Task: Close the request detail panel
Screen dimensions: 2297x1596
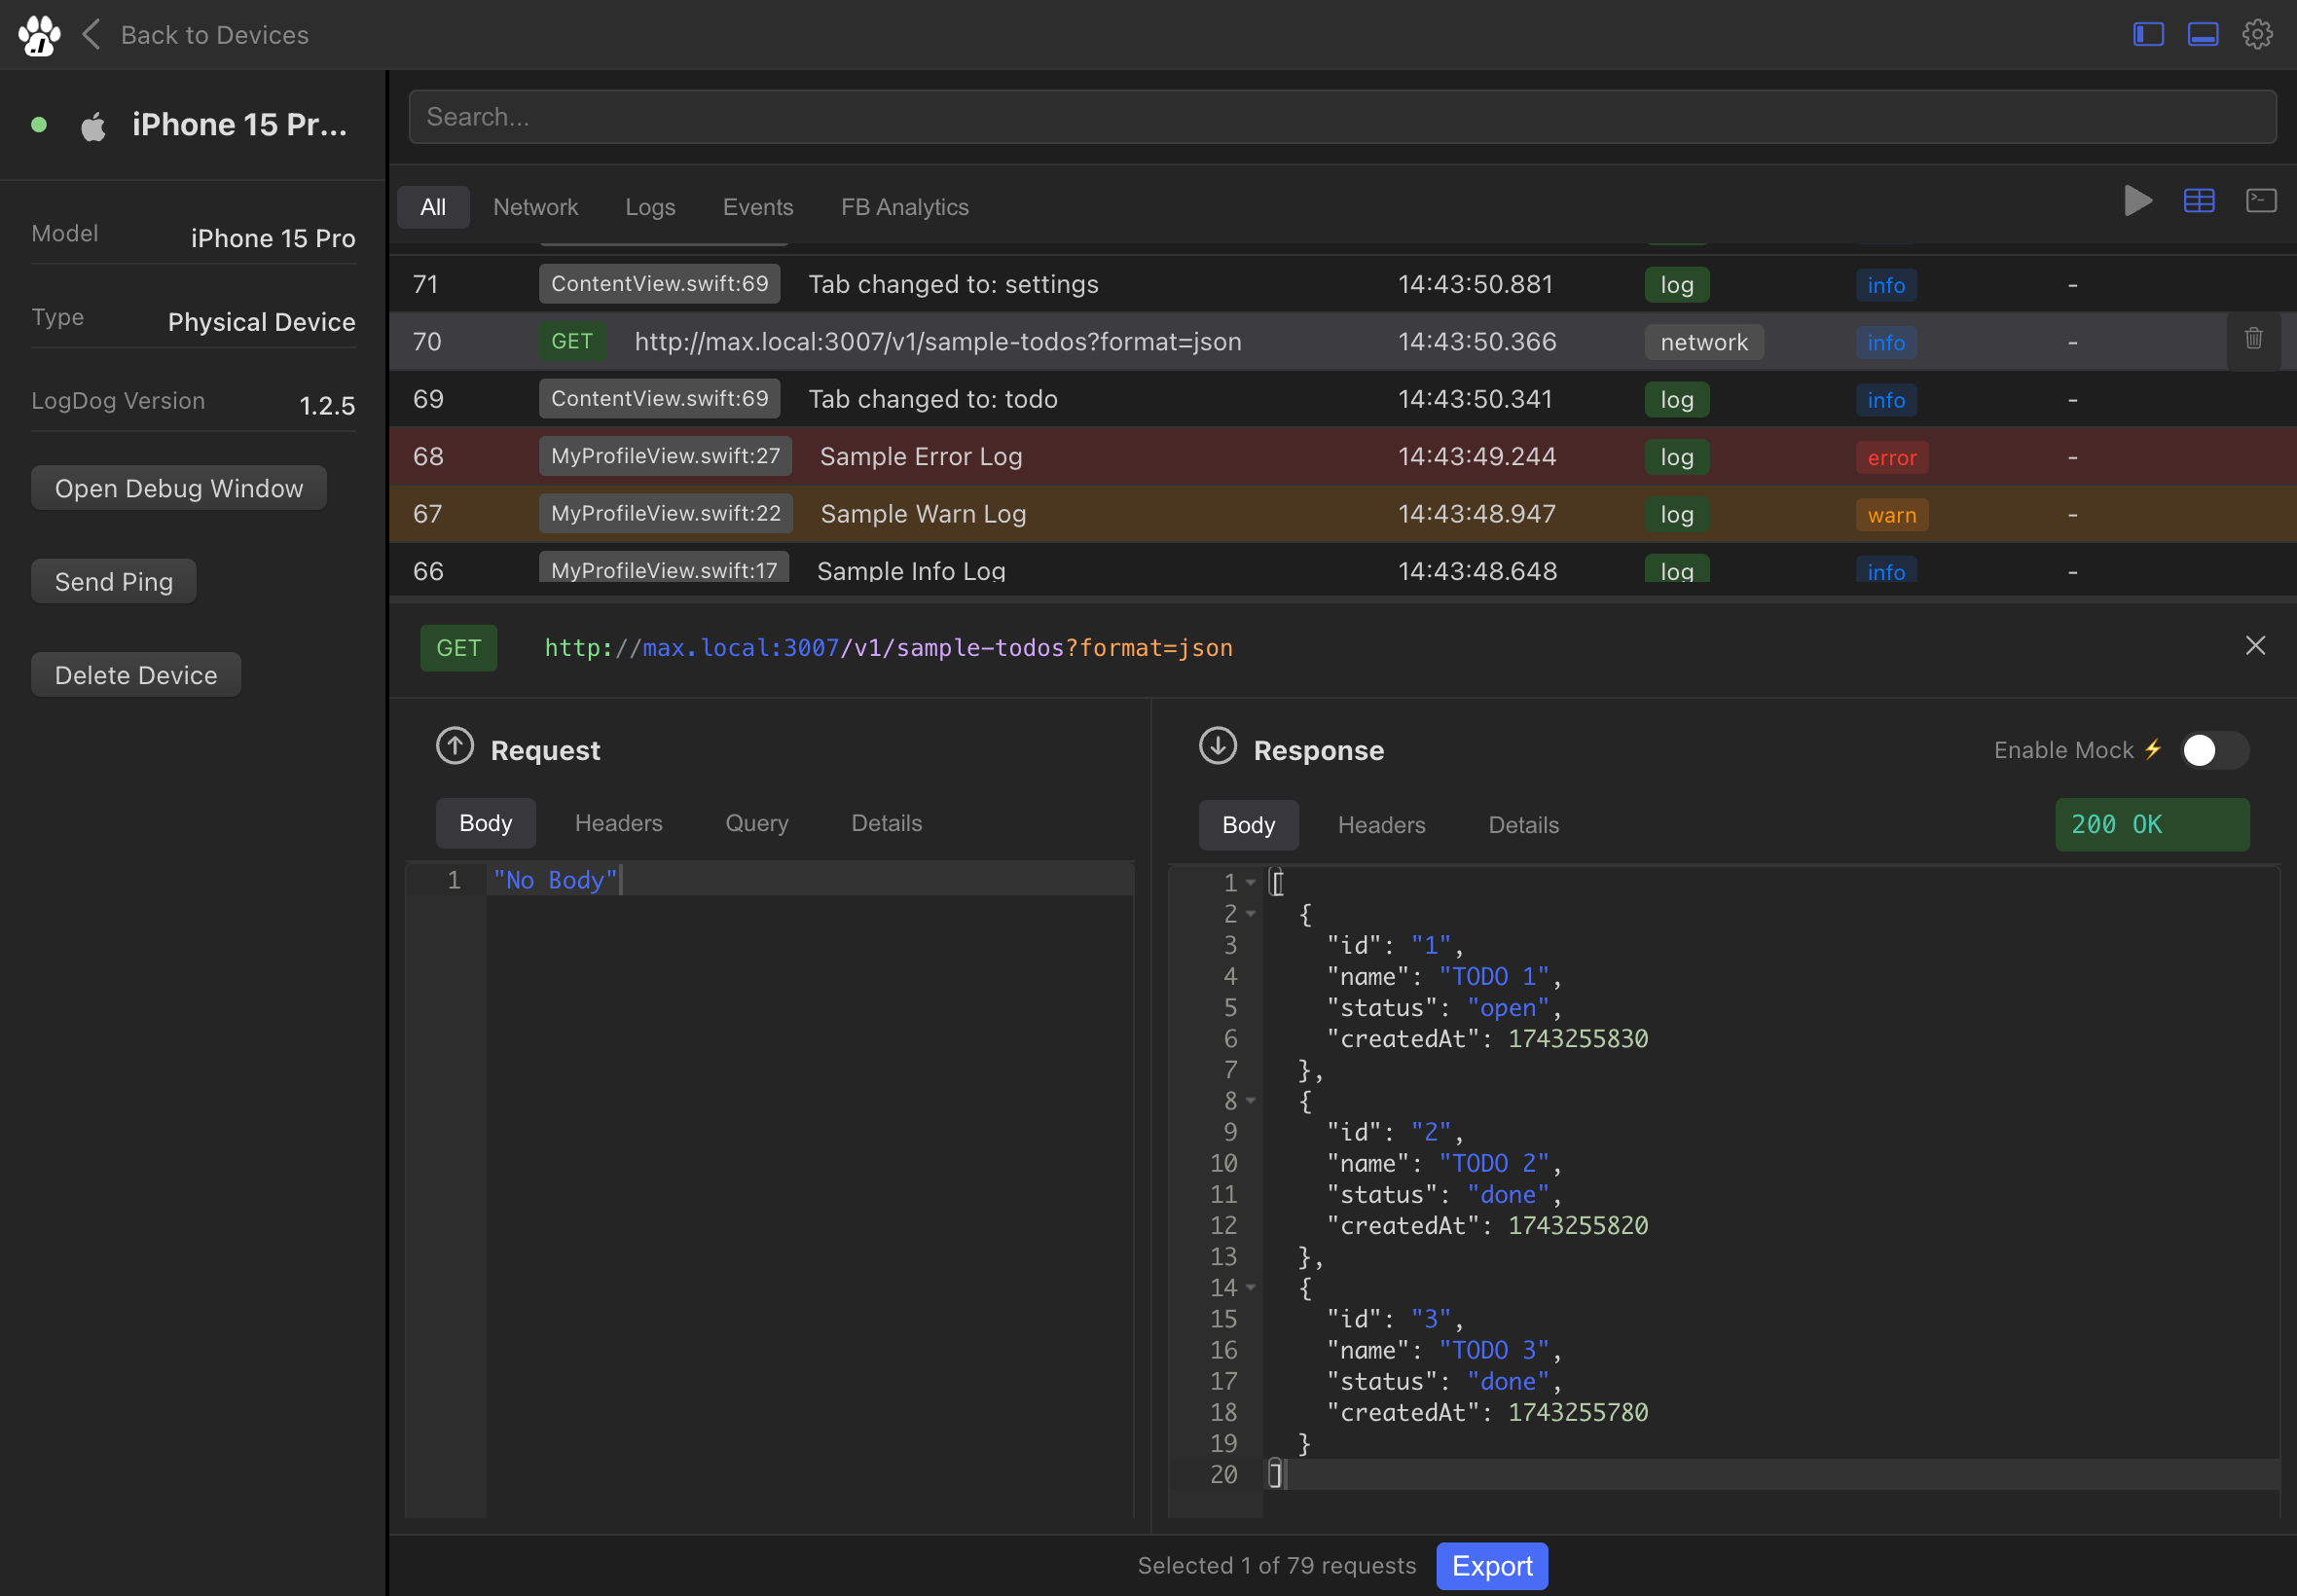Action: (x=2255, y=646)
